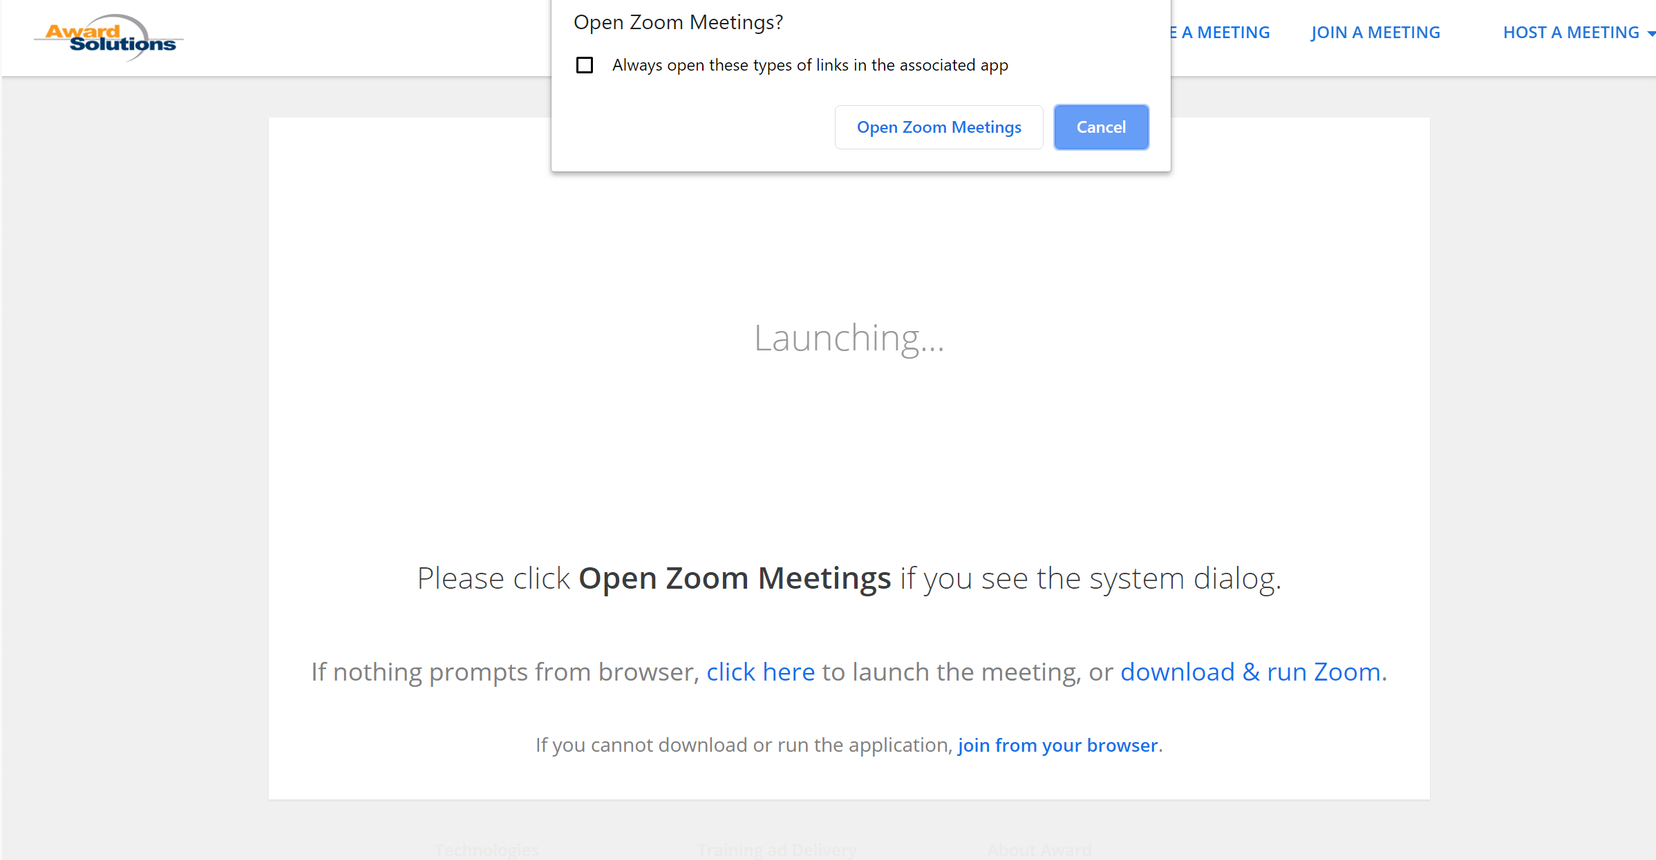
Task: Cancel the Open Zoom Meetings dialog
Action: pyautogui.click(x=1101, y=127)
